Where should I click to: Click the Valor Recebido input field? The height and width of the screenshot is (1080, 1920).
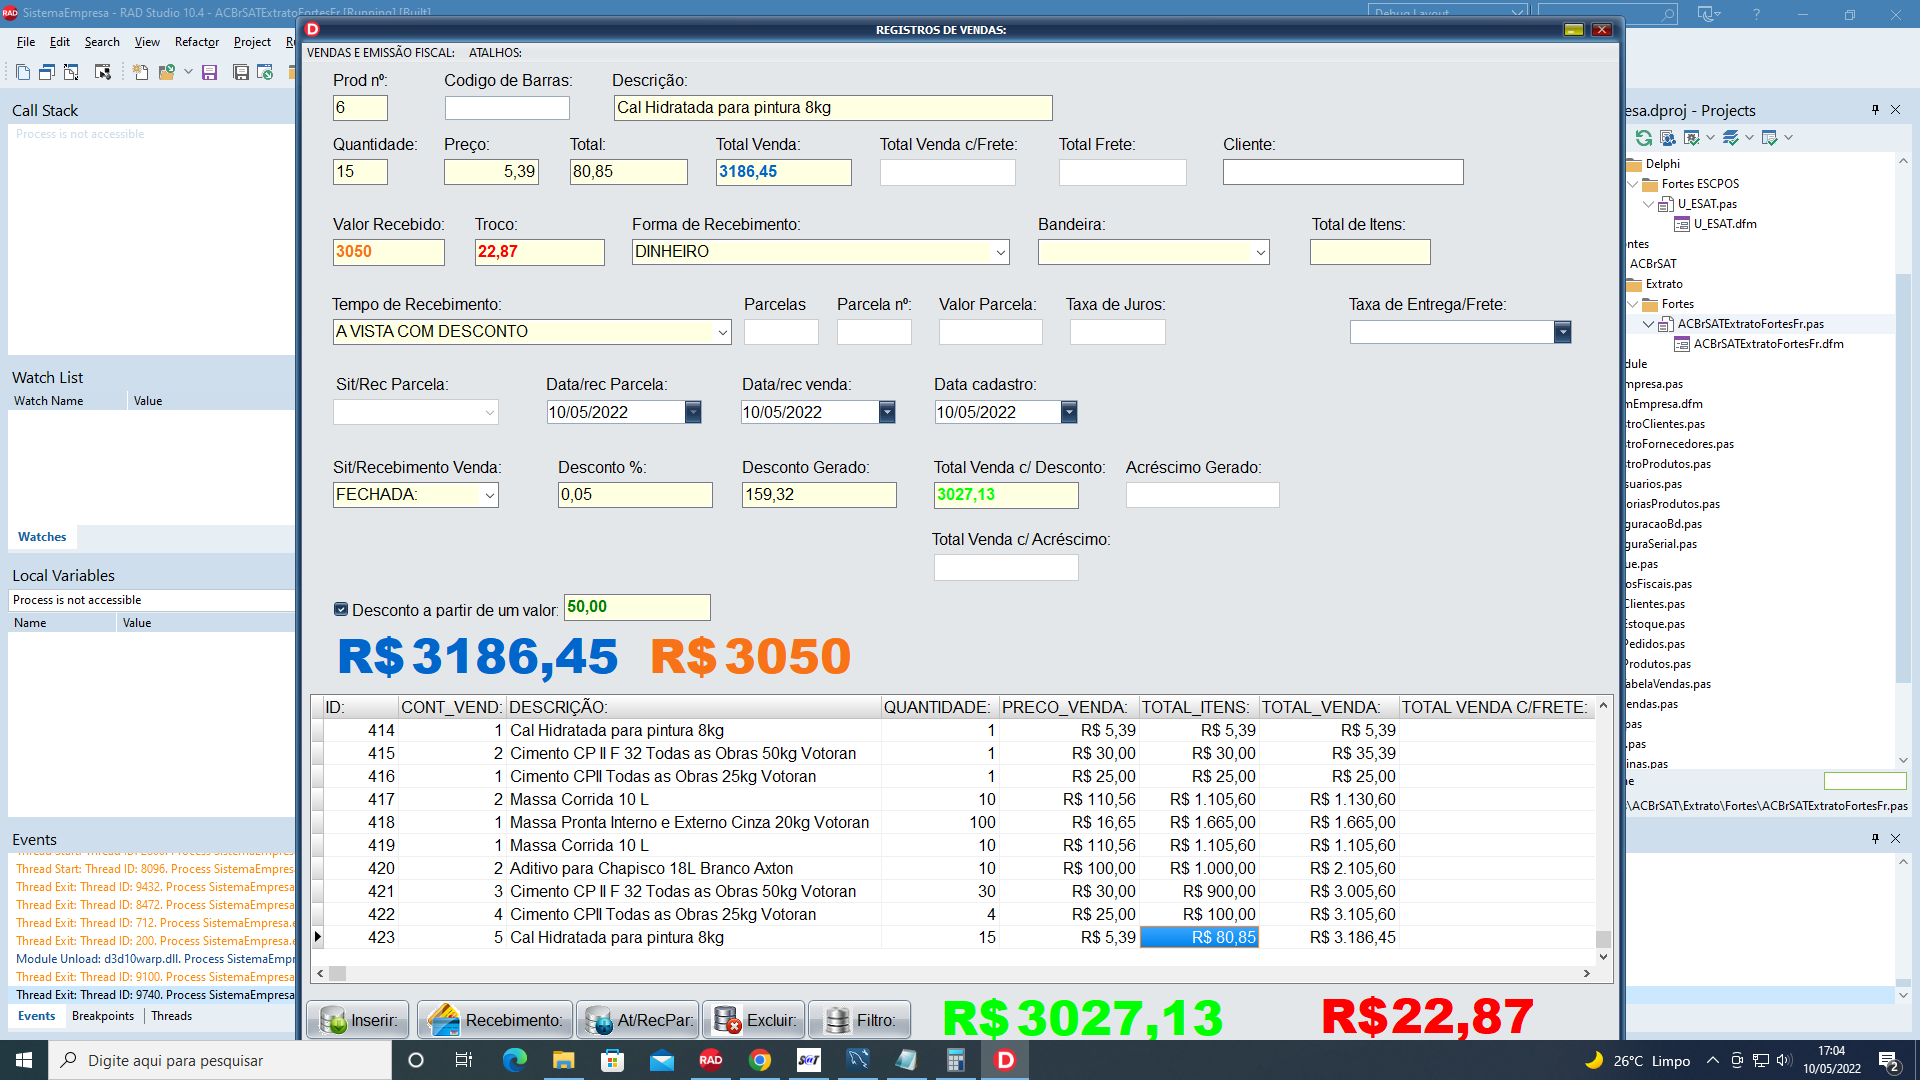click(x=389, y=252)
